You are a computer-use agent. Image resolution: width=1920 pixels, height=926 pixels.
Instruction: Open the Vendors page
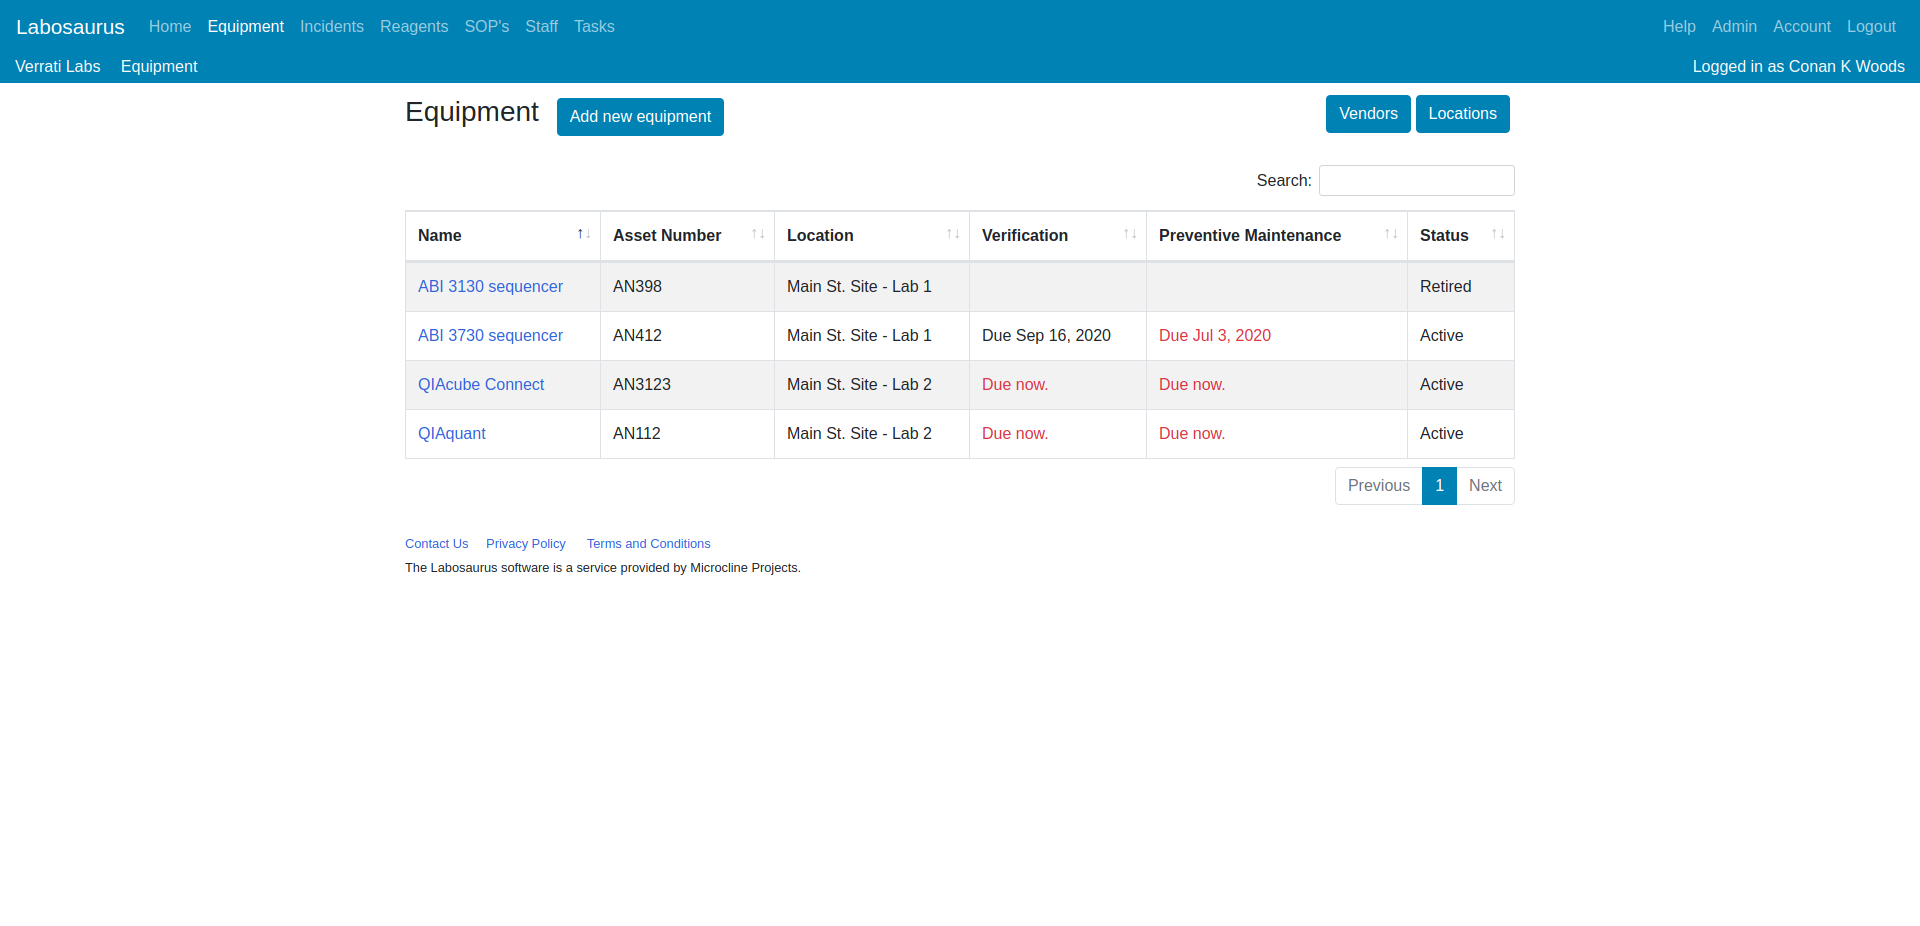click(x=1368, y=114)
